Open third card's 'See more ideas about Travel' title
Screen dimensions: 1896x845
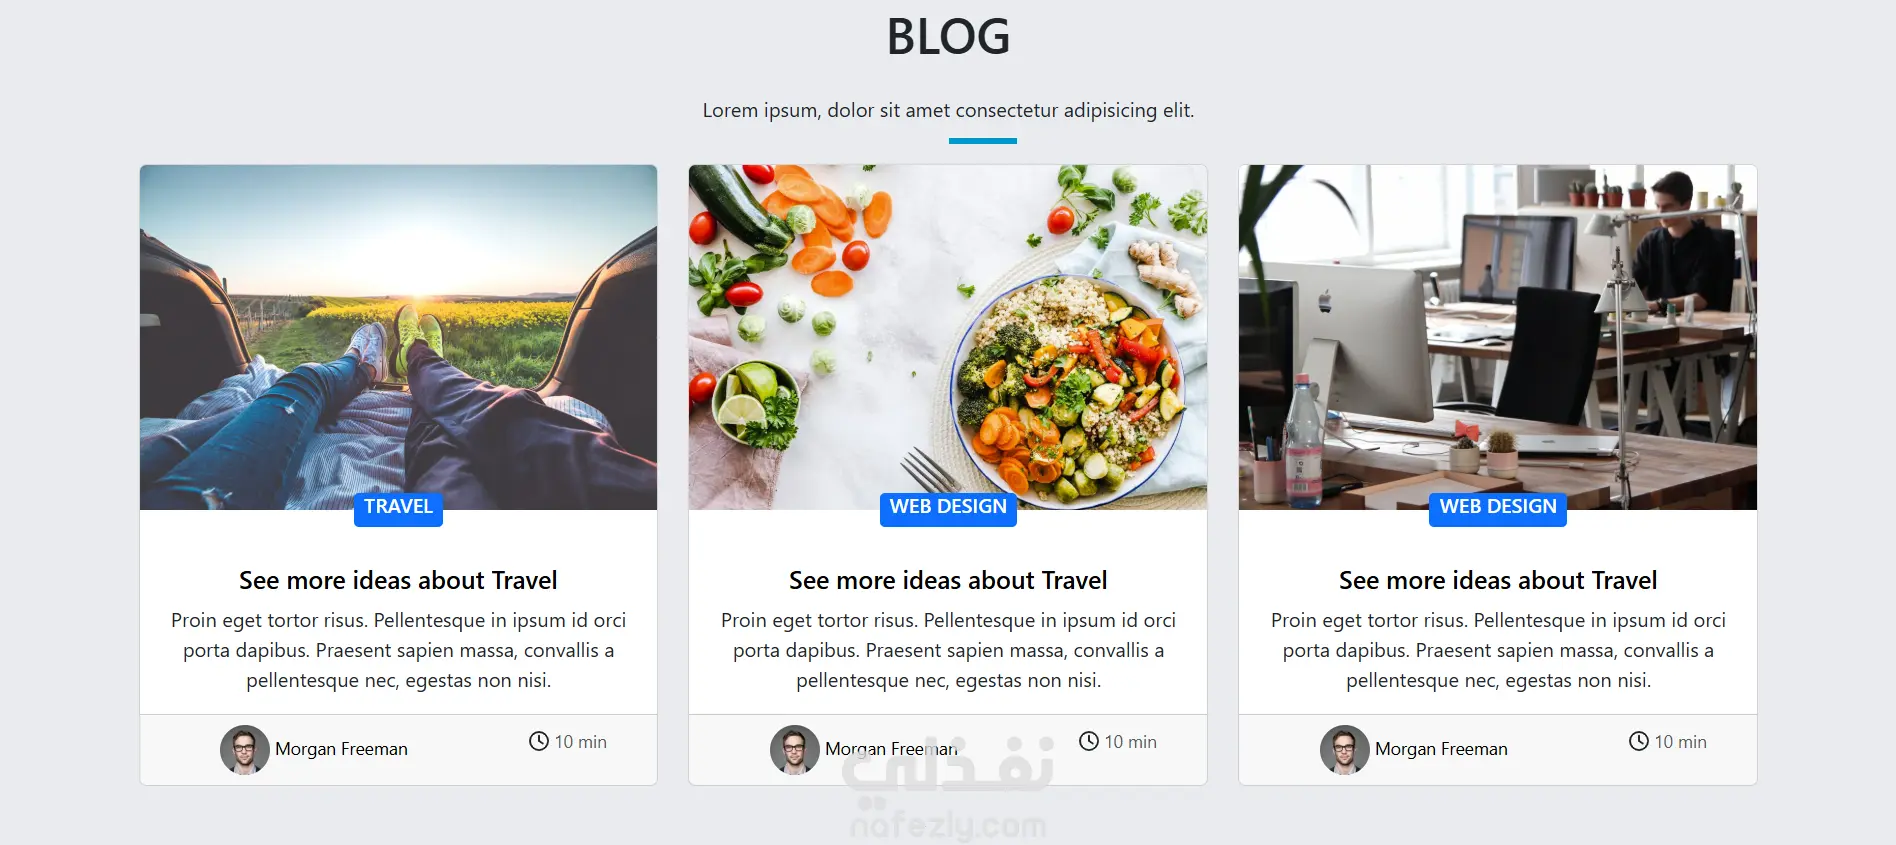1498,581
